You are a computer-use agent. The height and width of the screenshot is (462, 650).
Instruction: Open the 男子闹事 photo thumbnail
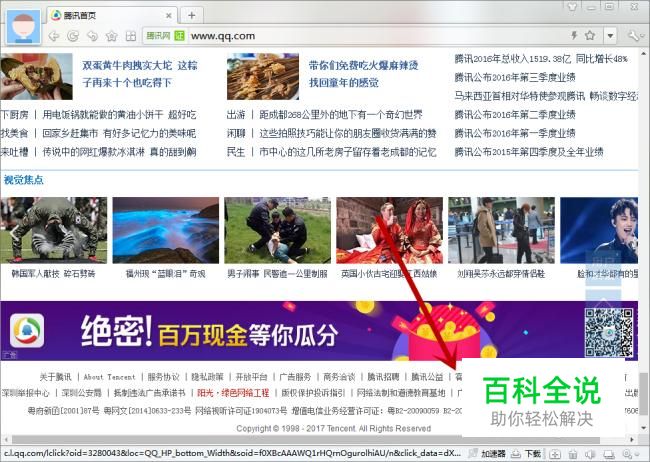(x=277, y=230)
